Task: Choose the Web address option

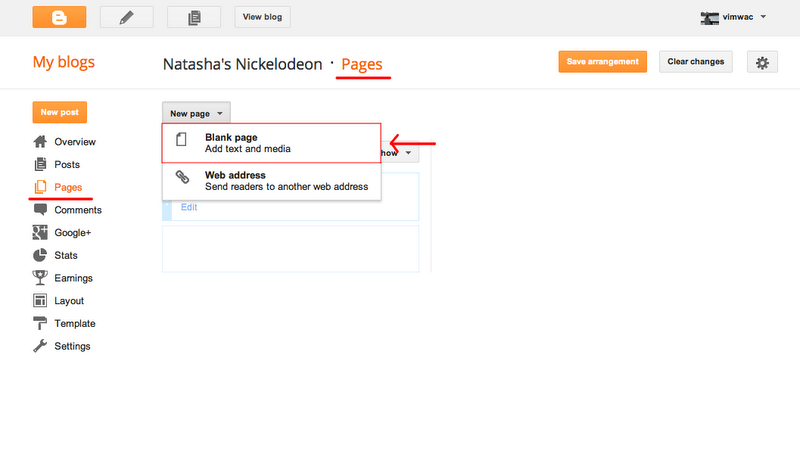Action: tap(271, 181)
